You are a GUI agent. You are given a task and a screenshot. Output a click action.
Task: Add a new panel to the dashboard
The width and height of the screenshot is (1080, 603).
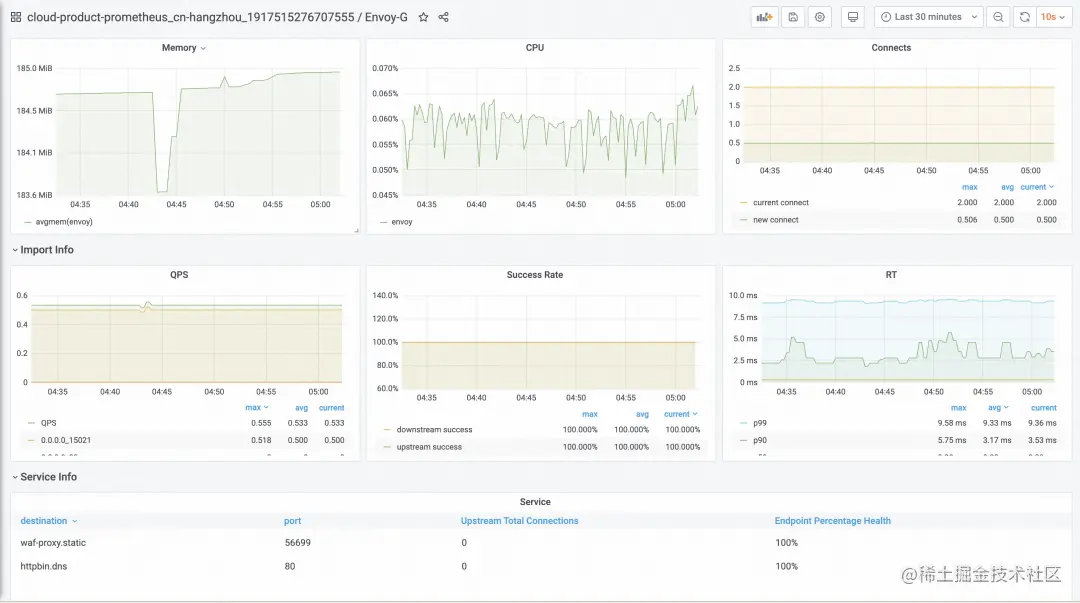pyautogui.click(x=765, y=17)
